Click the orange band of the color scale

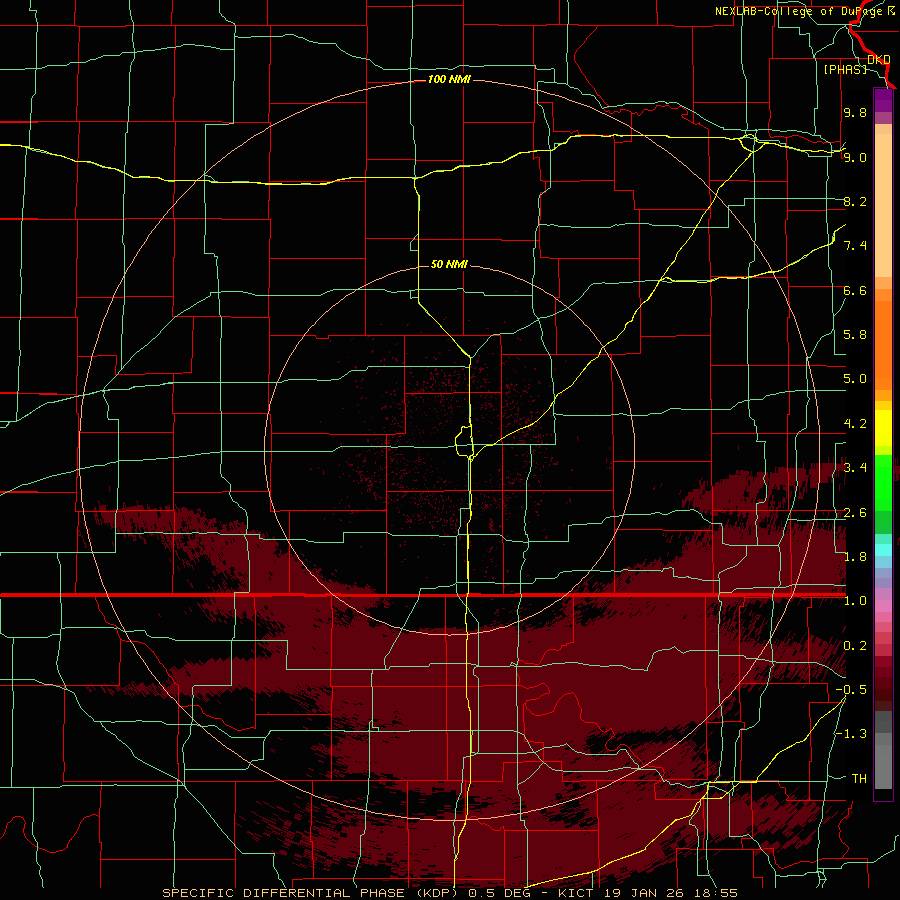click(x=883, y=346)
